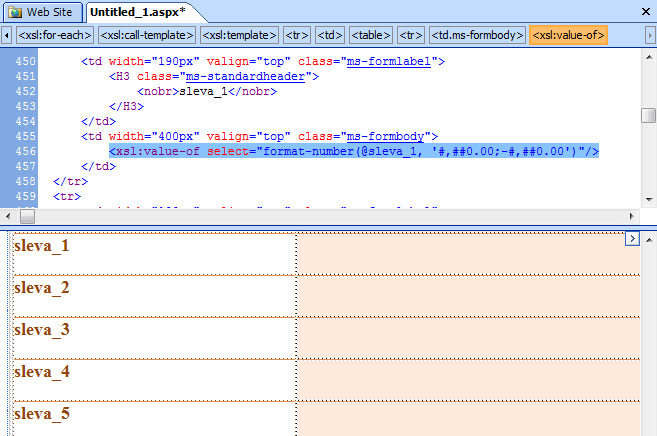Click the code pane horizontal scroll left arrow

[x=8, y=216]
